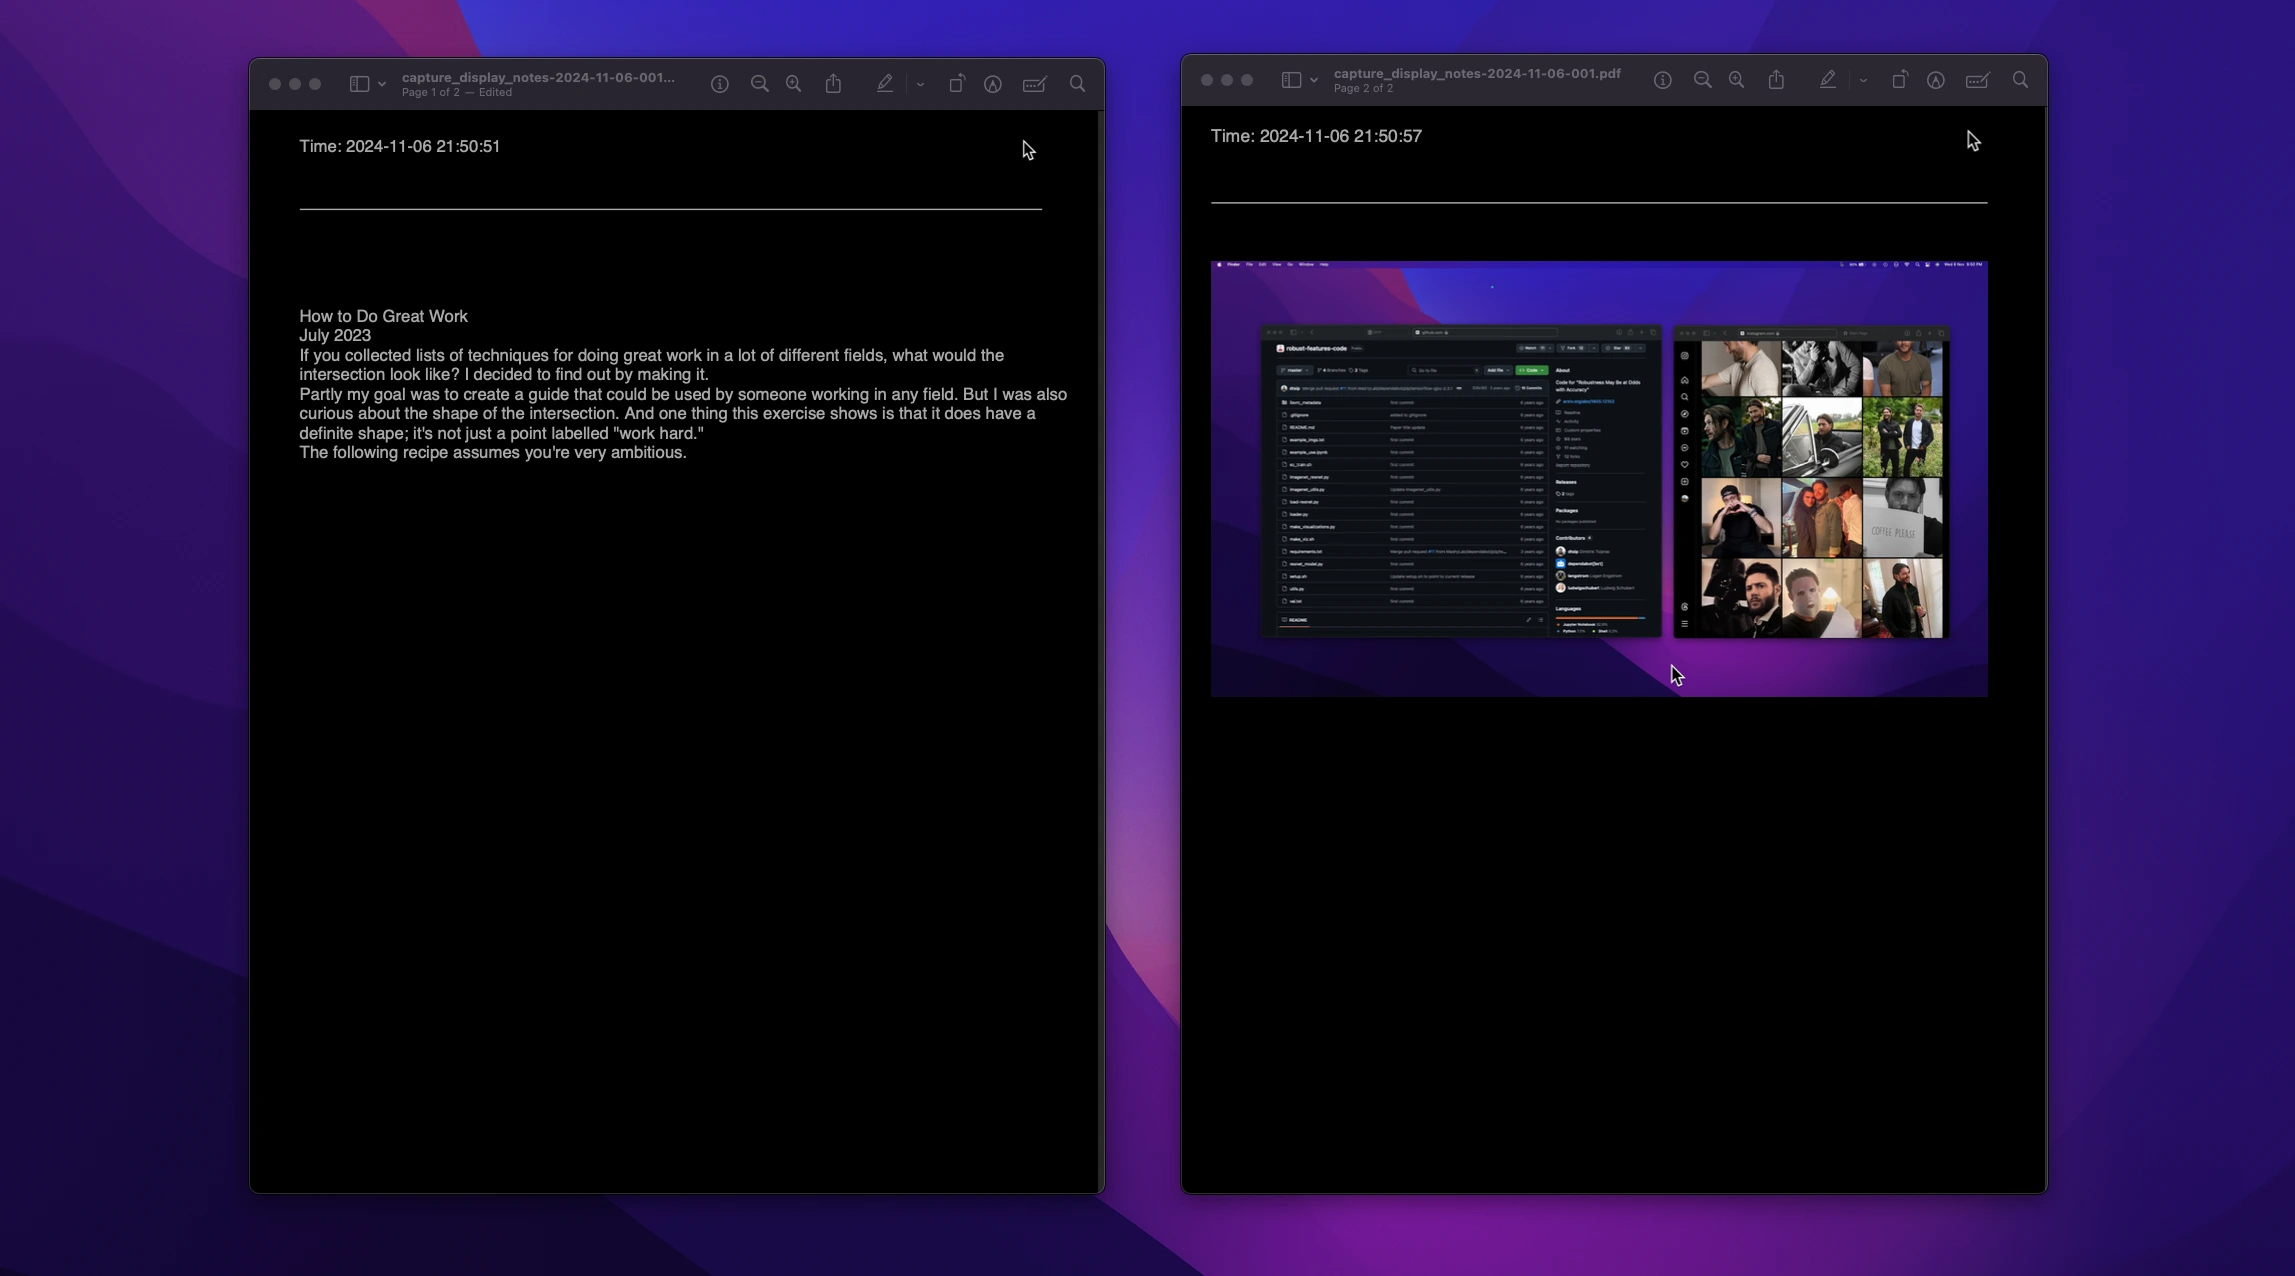Expand sidebar view options in right window
This screenshot has height=1276, width=2295.
point(1314,80)
